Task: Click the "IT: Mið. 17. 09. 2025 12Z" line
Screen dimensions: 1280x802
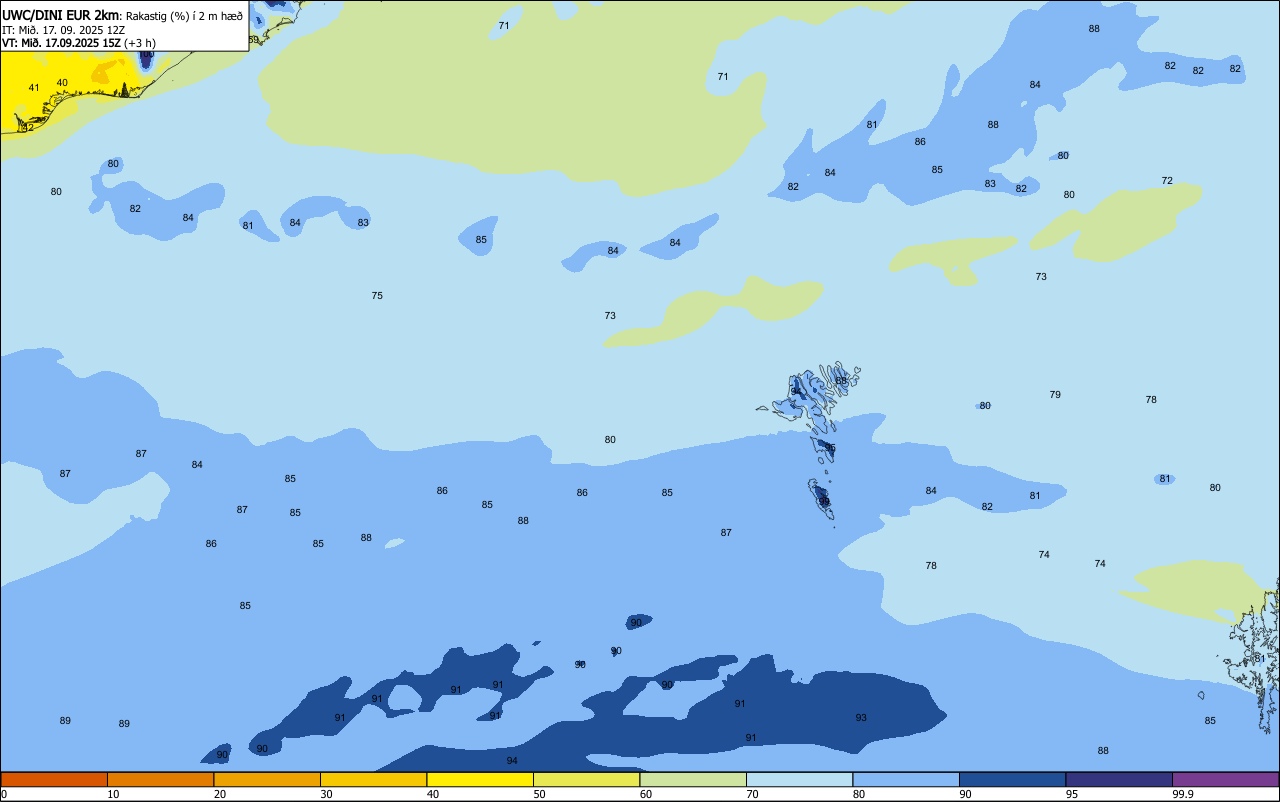Action: click(x=63, y=29)
